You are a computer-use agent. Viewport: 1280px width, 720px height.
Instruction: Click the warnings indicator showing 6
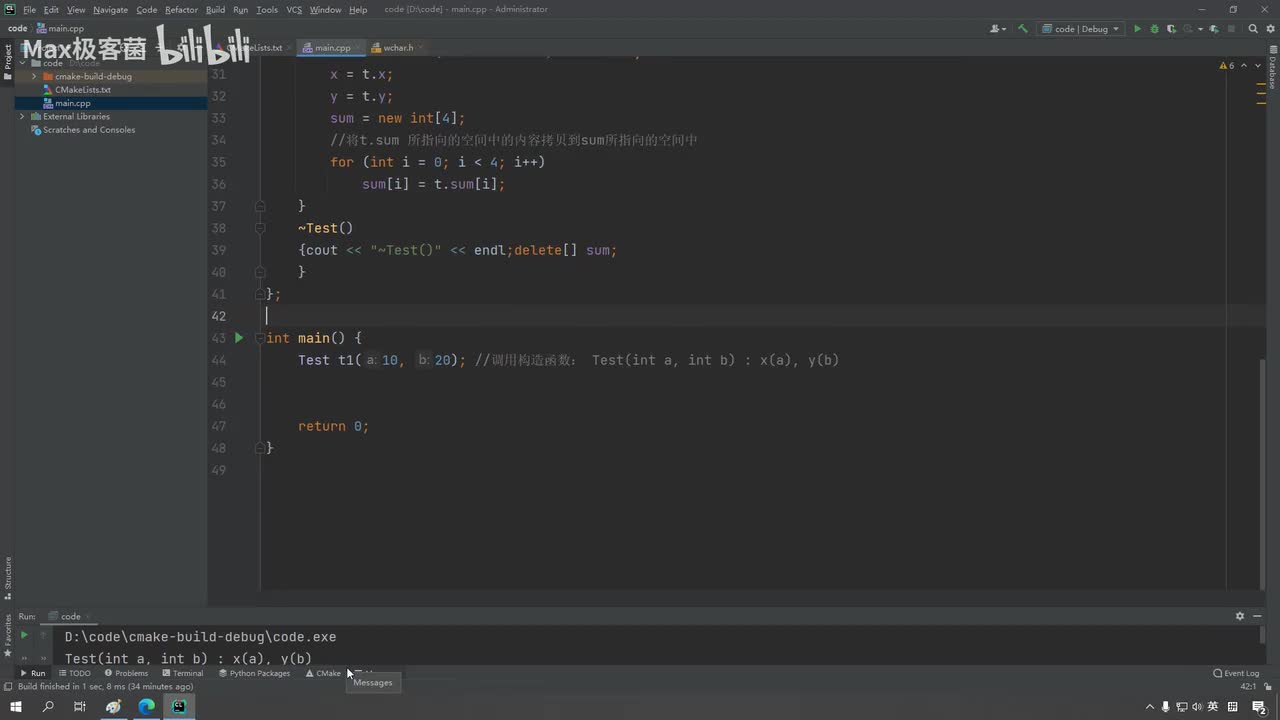point(1227,66)
